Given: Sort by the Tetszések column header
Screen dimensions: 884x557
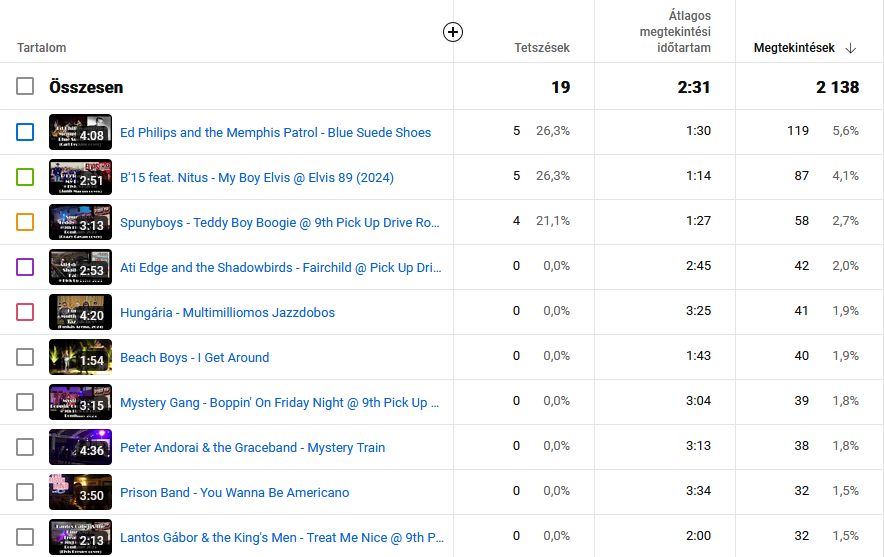Looking at the screenshot, I should [541, 48].
